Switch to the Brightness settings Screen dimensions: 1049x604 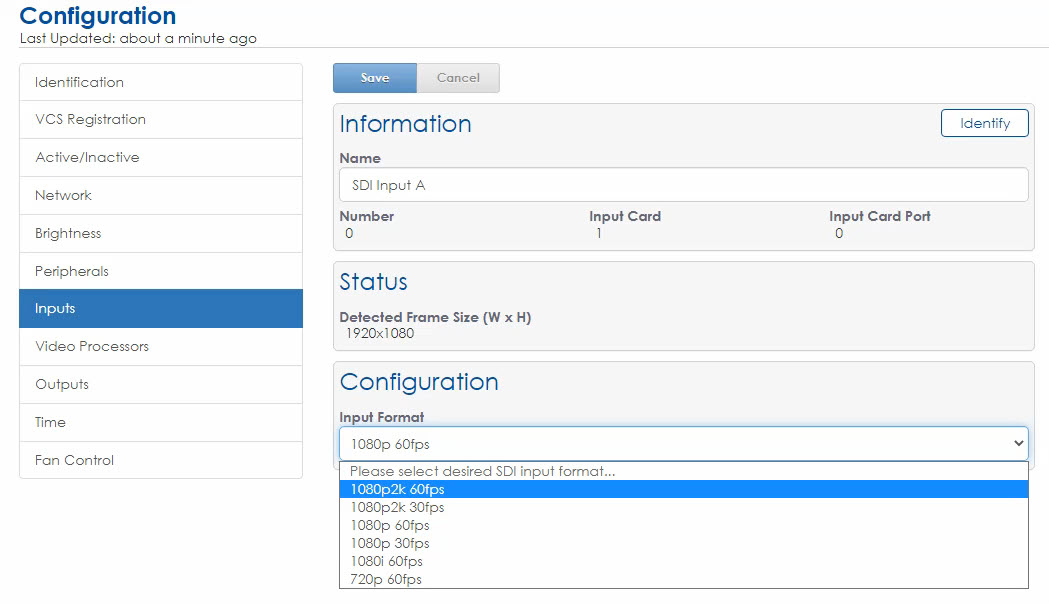[x=160, y=233]
